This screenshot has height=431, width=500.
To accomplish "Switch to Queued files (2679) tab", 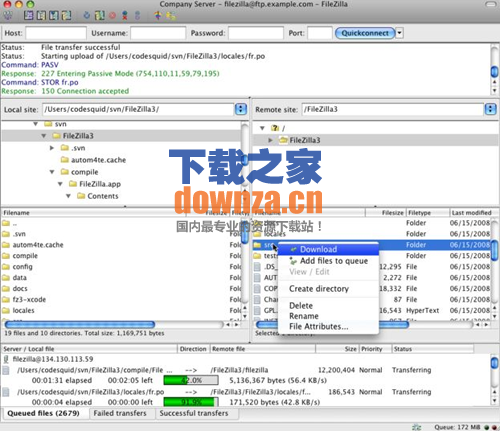I will coord(44,413).
